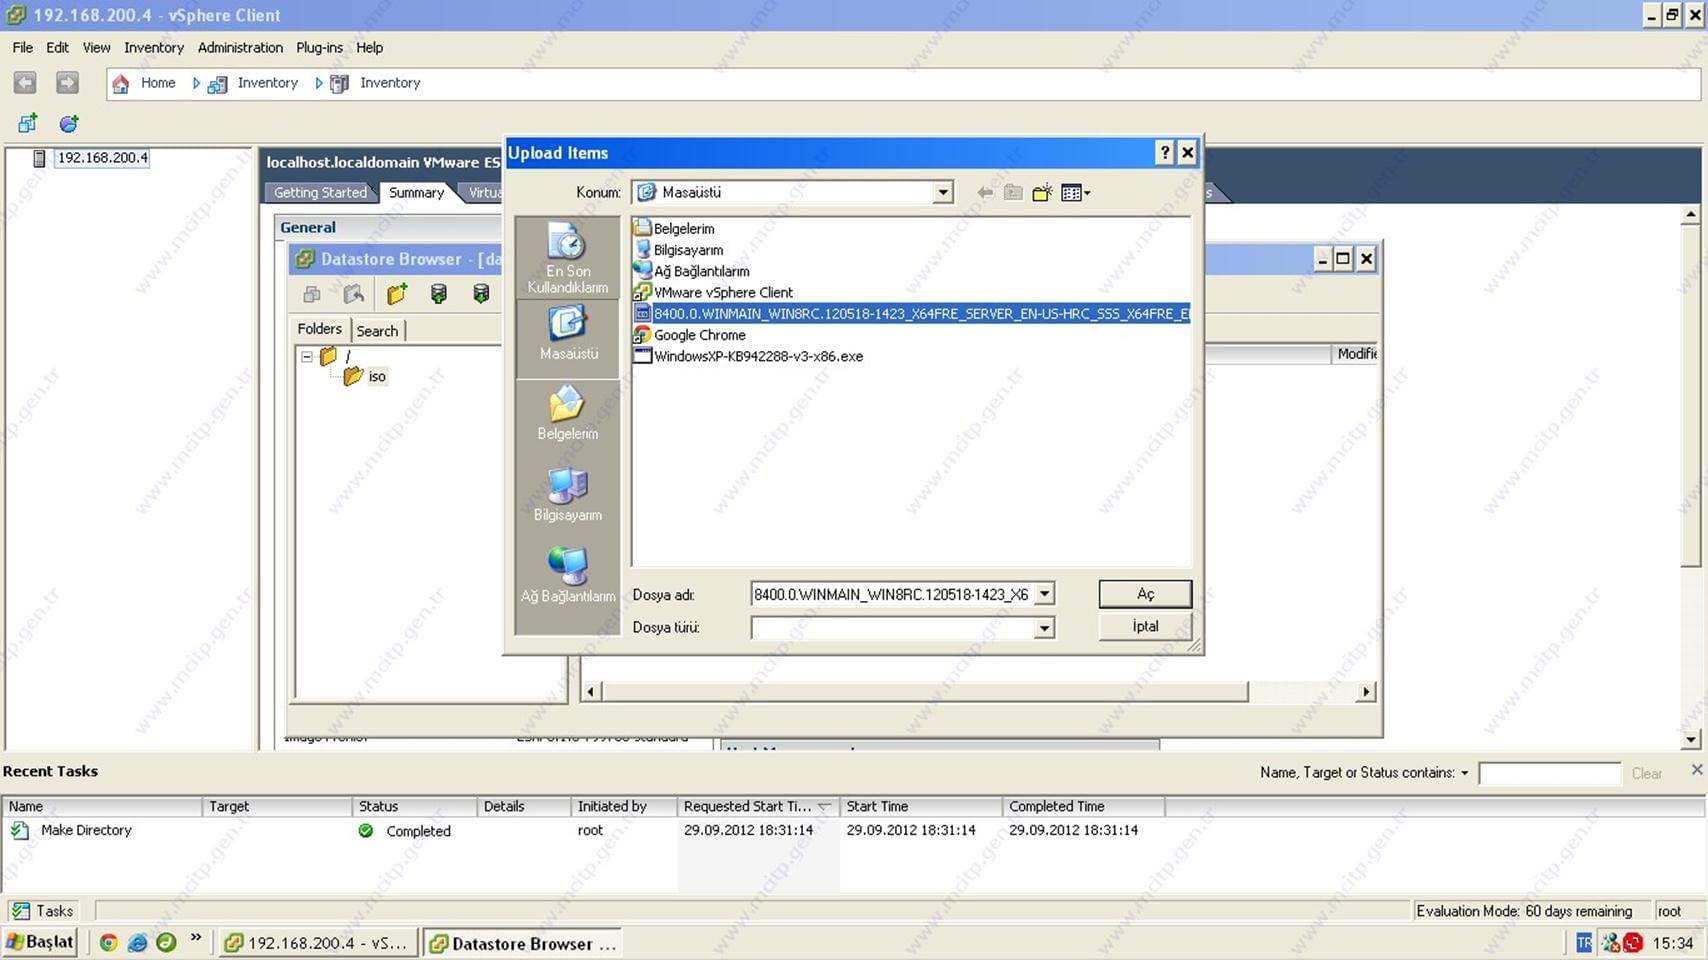Screen dimensions: 1708x960
Task: Click upload files to datastore icon
Action: click(x=438, y=294)
